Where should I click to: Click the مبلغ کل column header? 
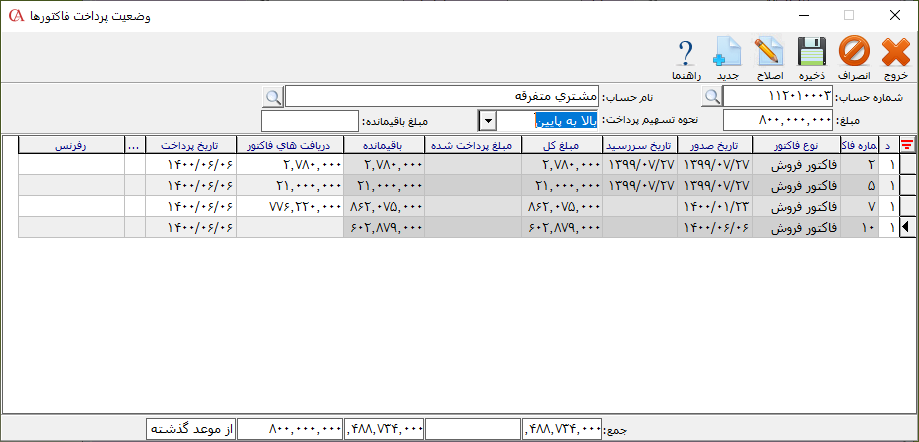[x=563, y=144]
